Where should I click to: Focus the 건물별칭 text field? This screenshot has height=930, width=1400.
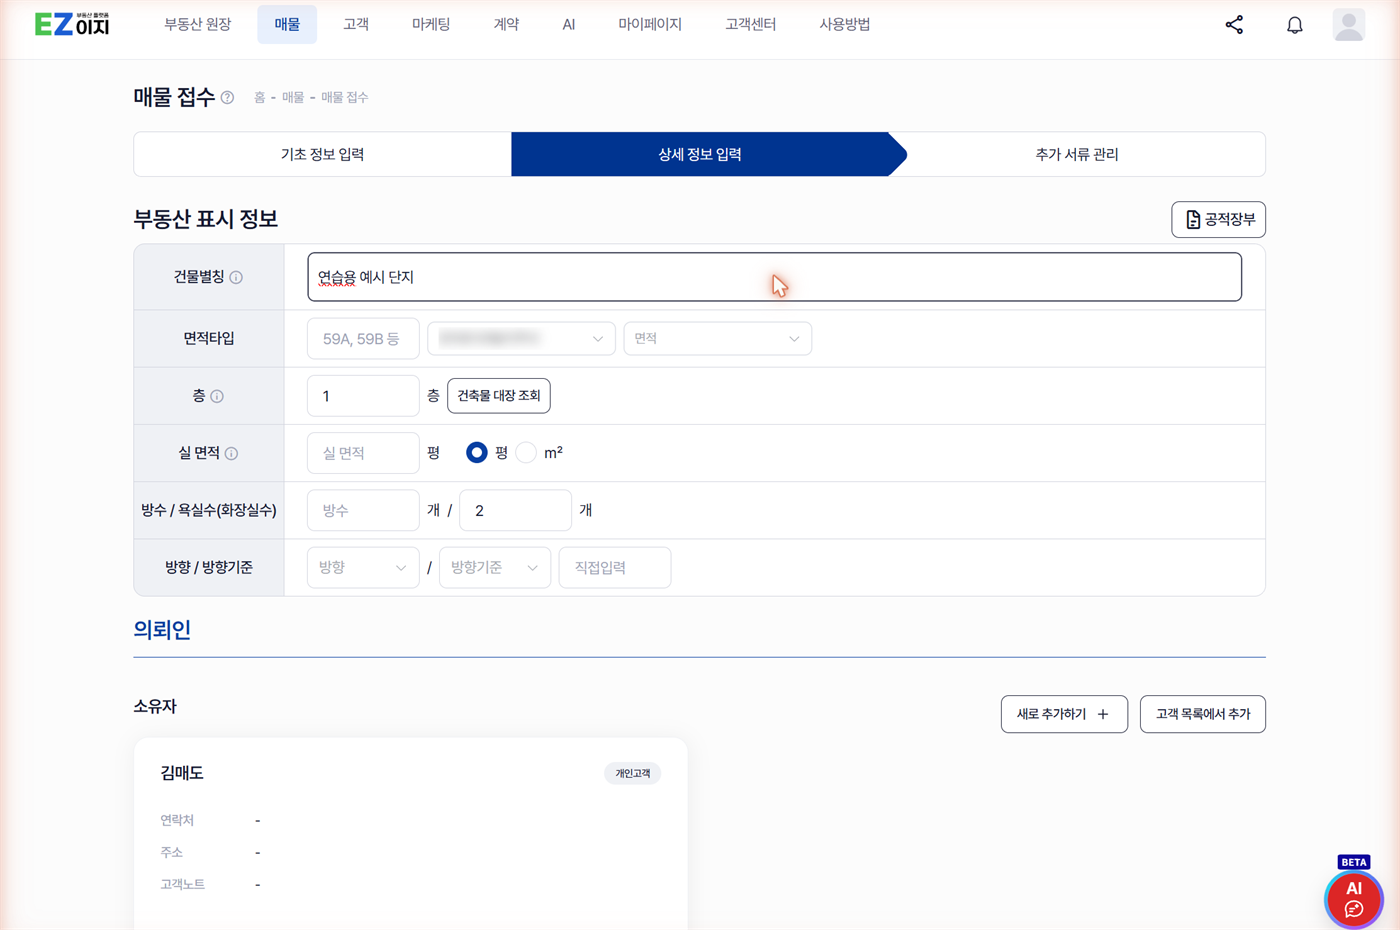[x=774, y=277]
